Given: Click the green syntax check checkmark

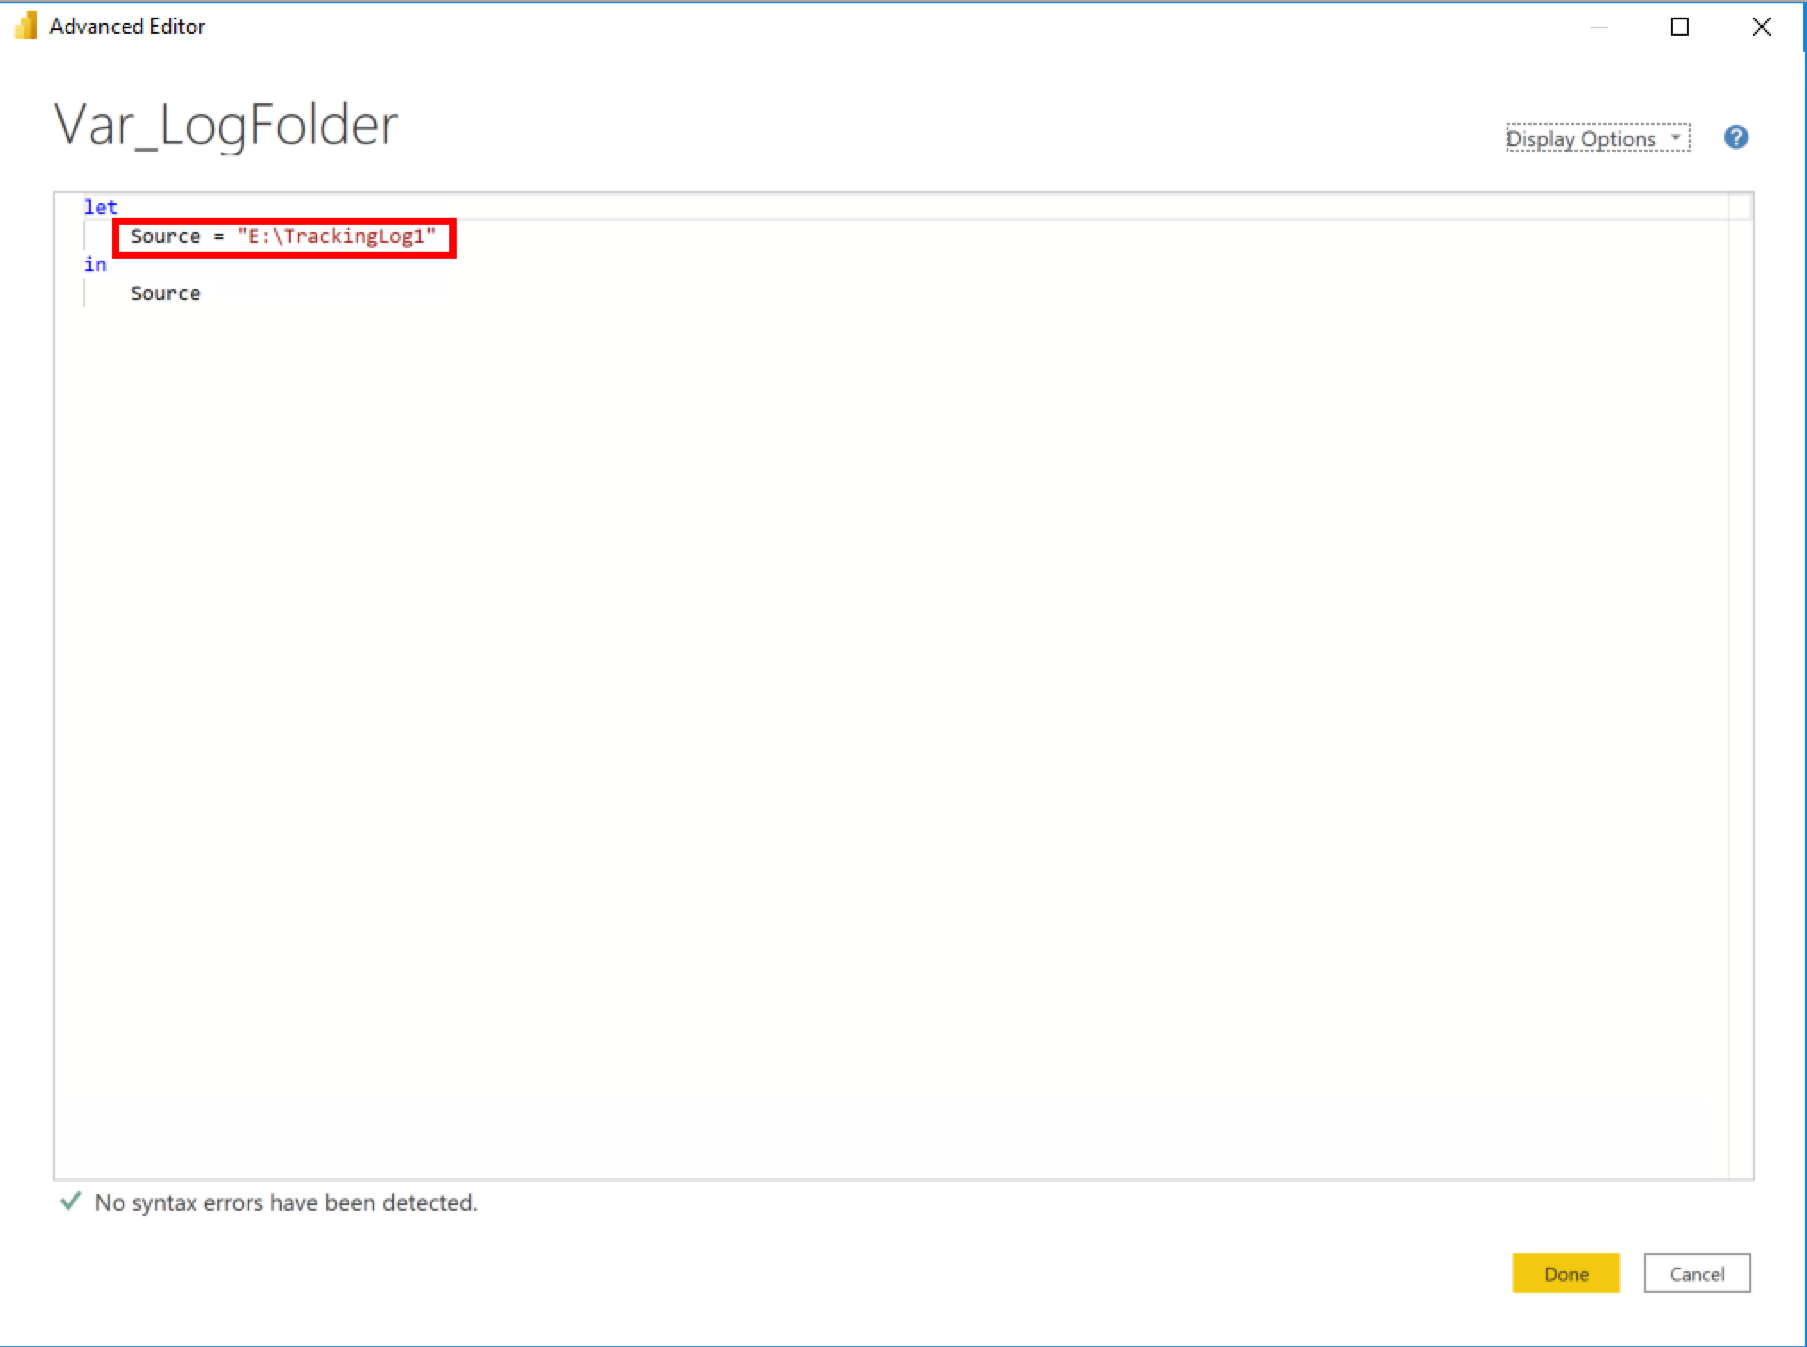Looking at the screenshot, I should click(x=70, y=1202).
